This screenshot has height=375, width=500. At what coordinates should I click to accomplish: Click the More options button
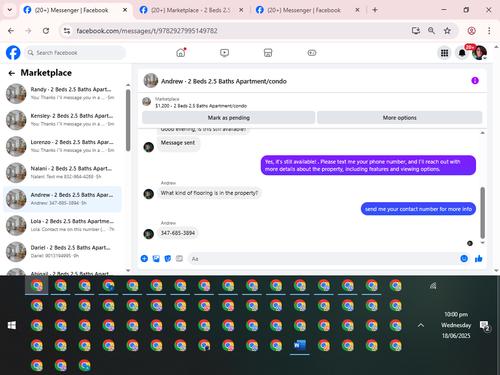point(400,118)
